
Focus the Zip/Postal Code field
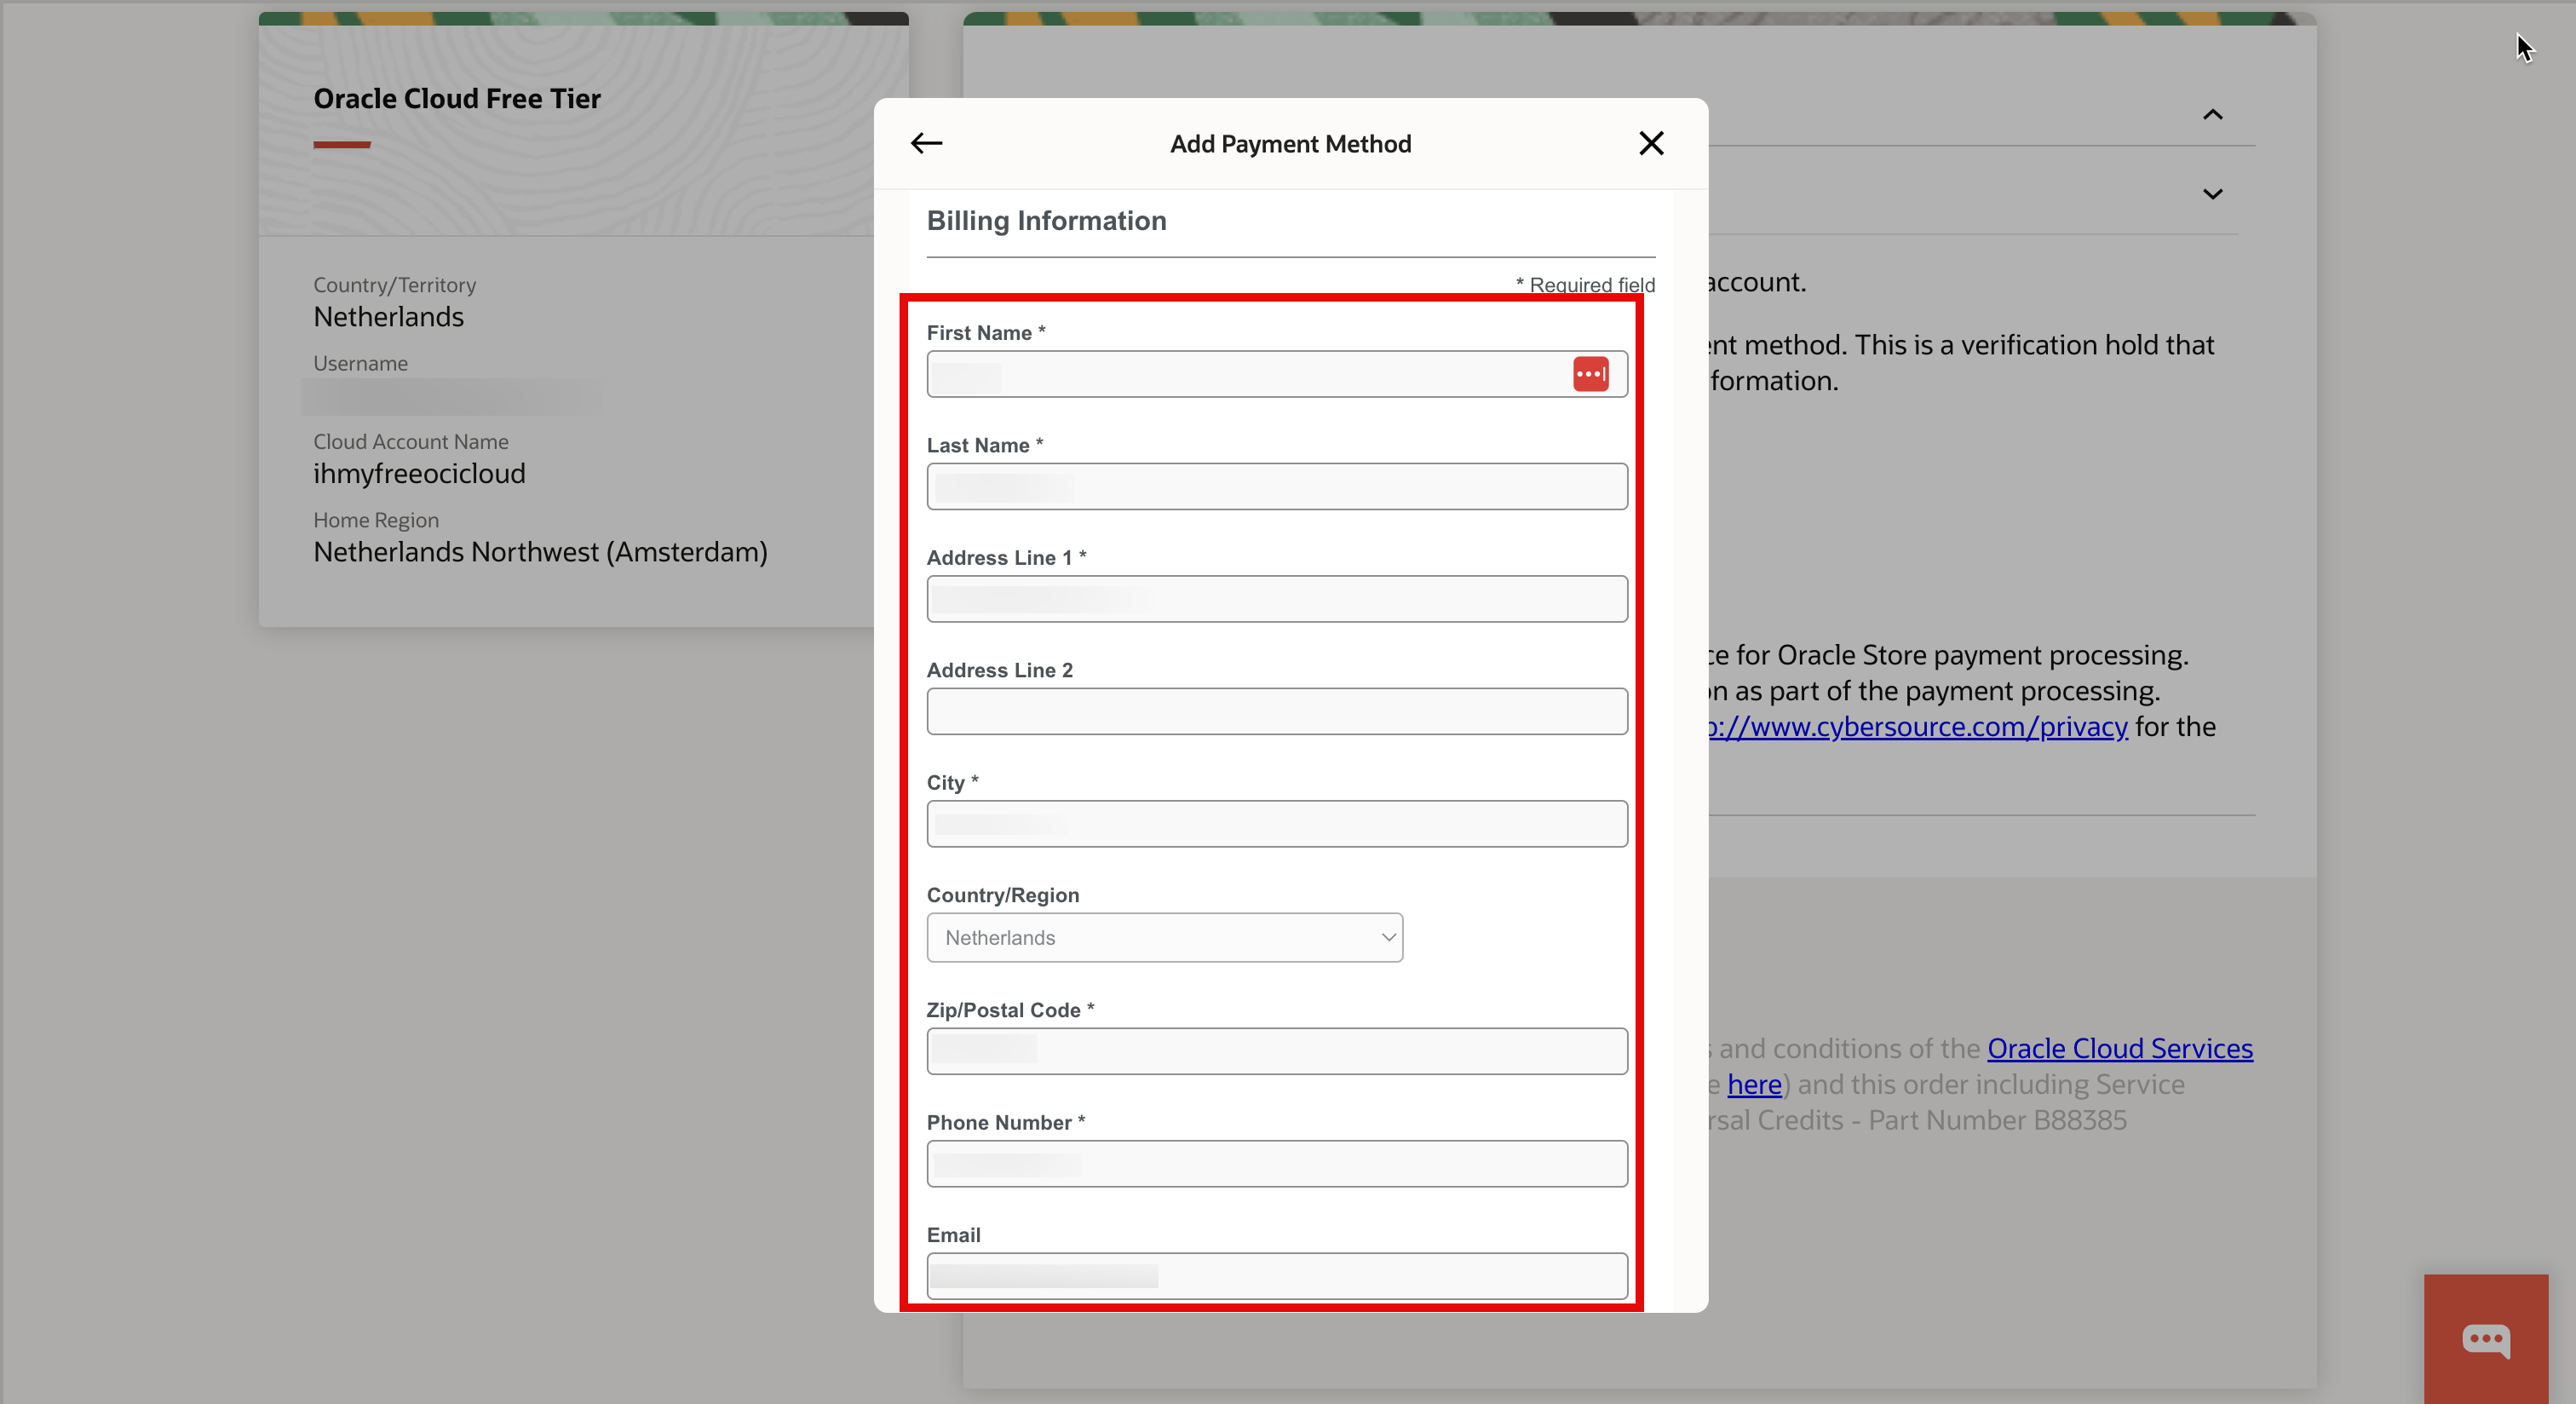[1276, 1051]
